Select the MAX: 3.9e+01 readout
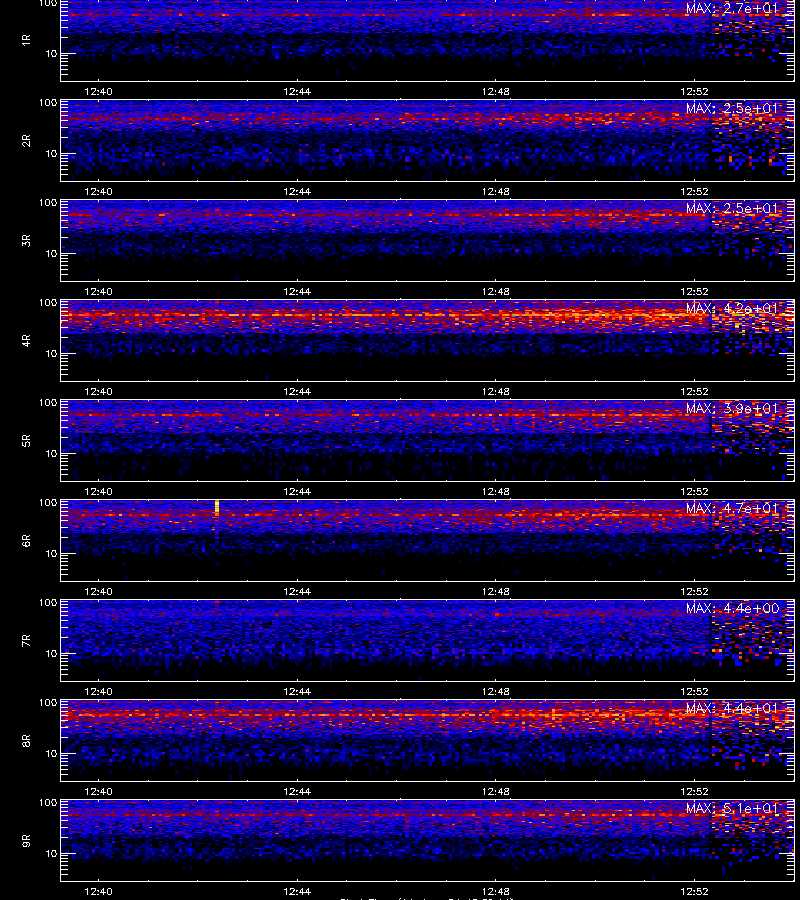 tap(732, 408)
